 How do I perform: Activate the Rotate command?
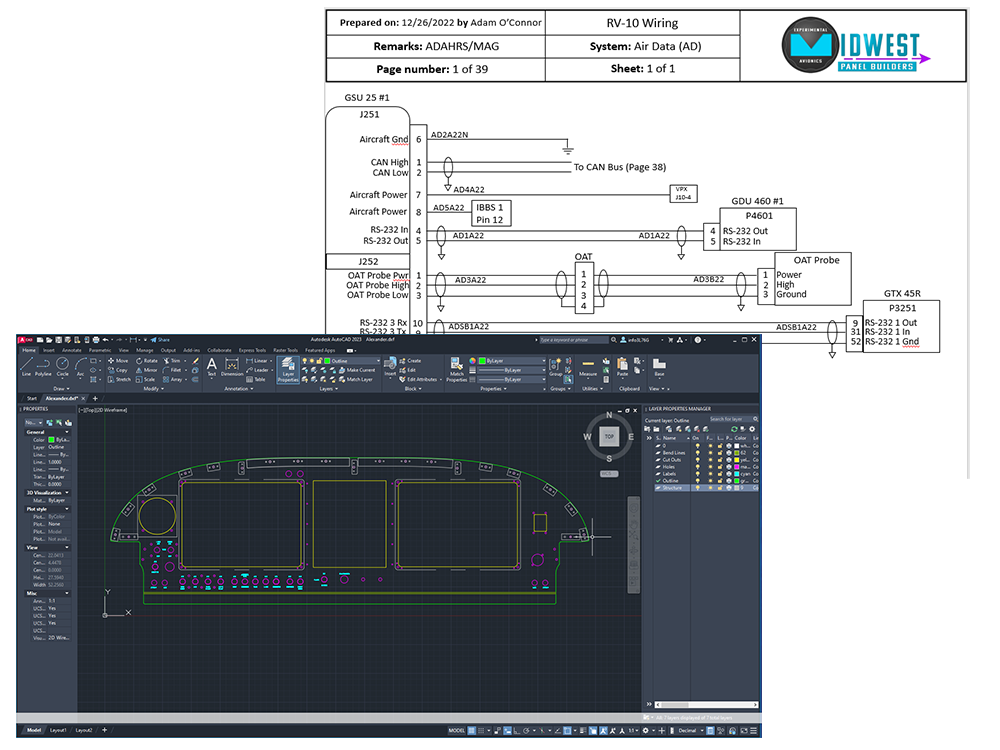pos(147,361)
